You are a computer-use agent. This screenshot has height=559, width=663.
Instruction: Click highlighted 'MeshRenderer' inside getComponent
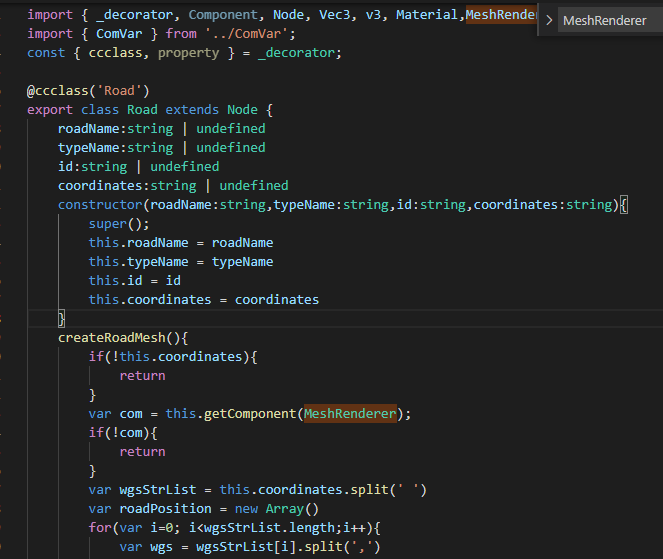pyautogui.click(x=350, y=414)
